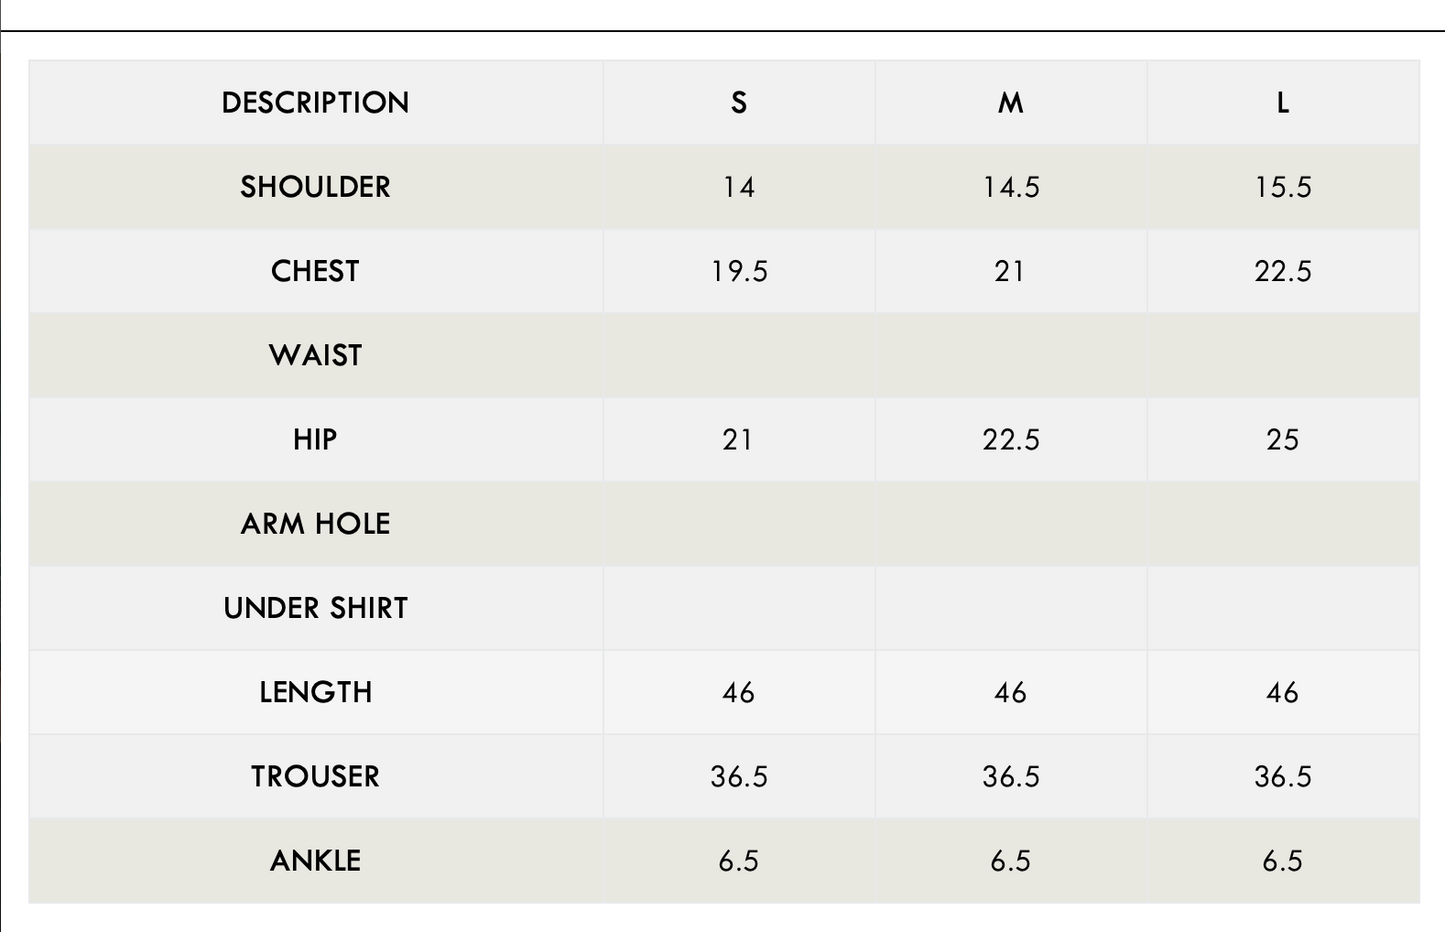Click chest value 19.5 for small

(739, 271)
